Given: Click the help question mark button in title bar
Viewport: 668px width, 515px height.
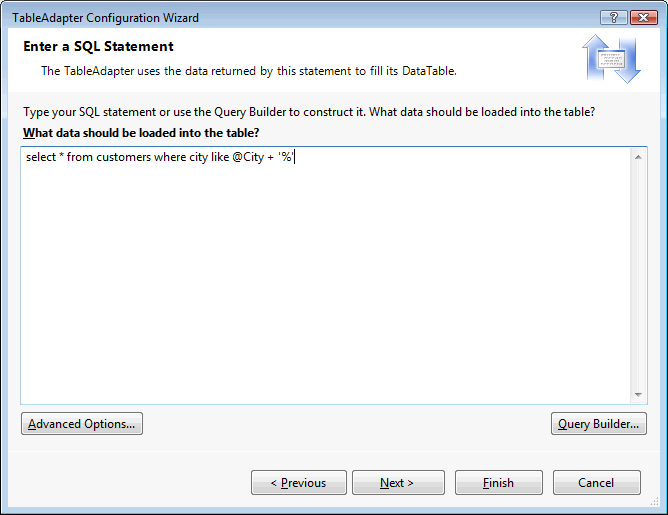Looking at the screenshot, I should pyautogui.click(x=612, y=18).
